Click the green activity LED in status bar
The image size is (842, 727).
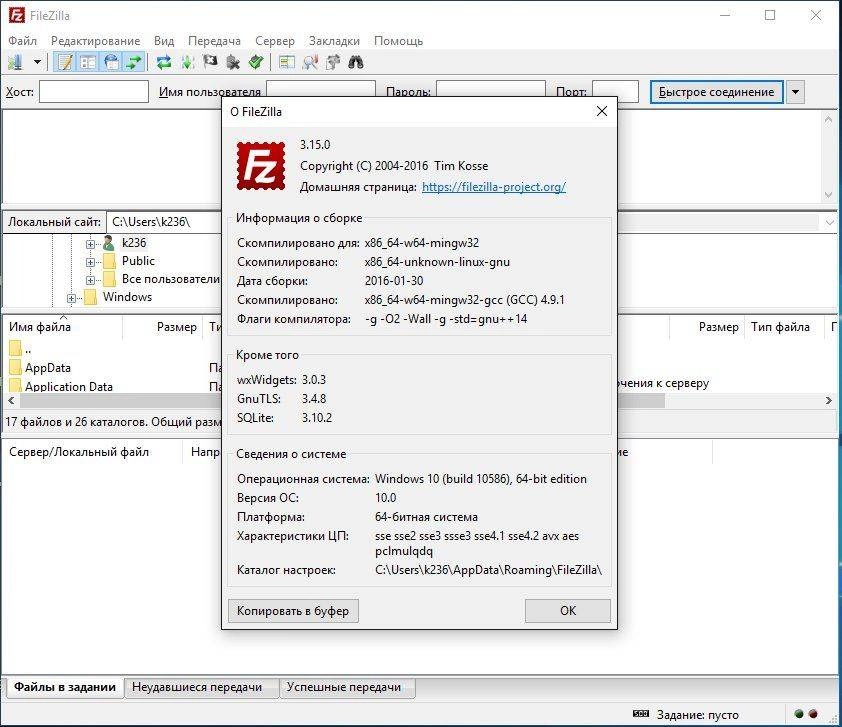(799, 714)
